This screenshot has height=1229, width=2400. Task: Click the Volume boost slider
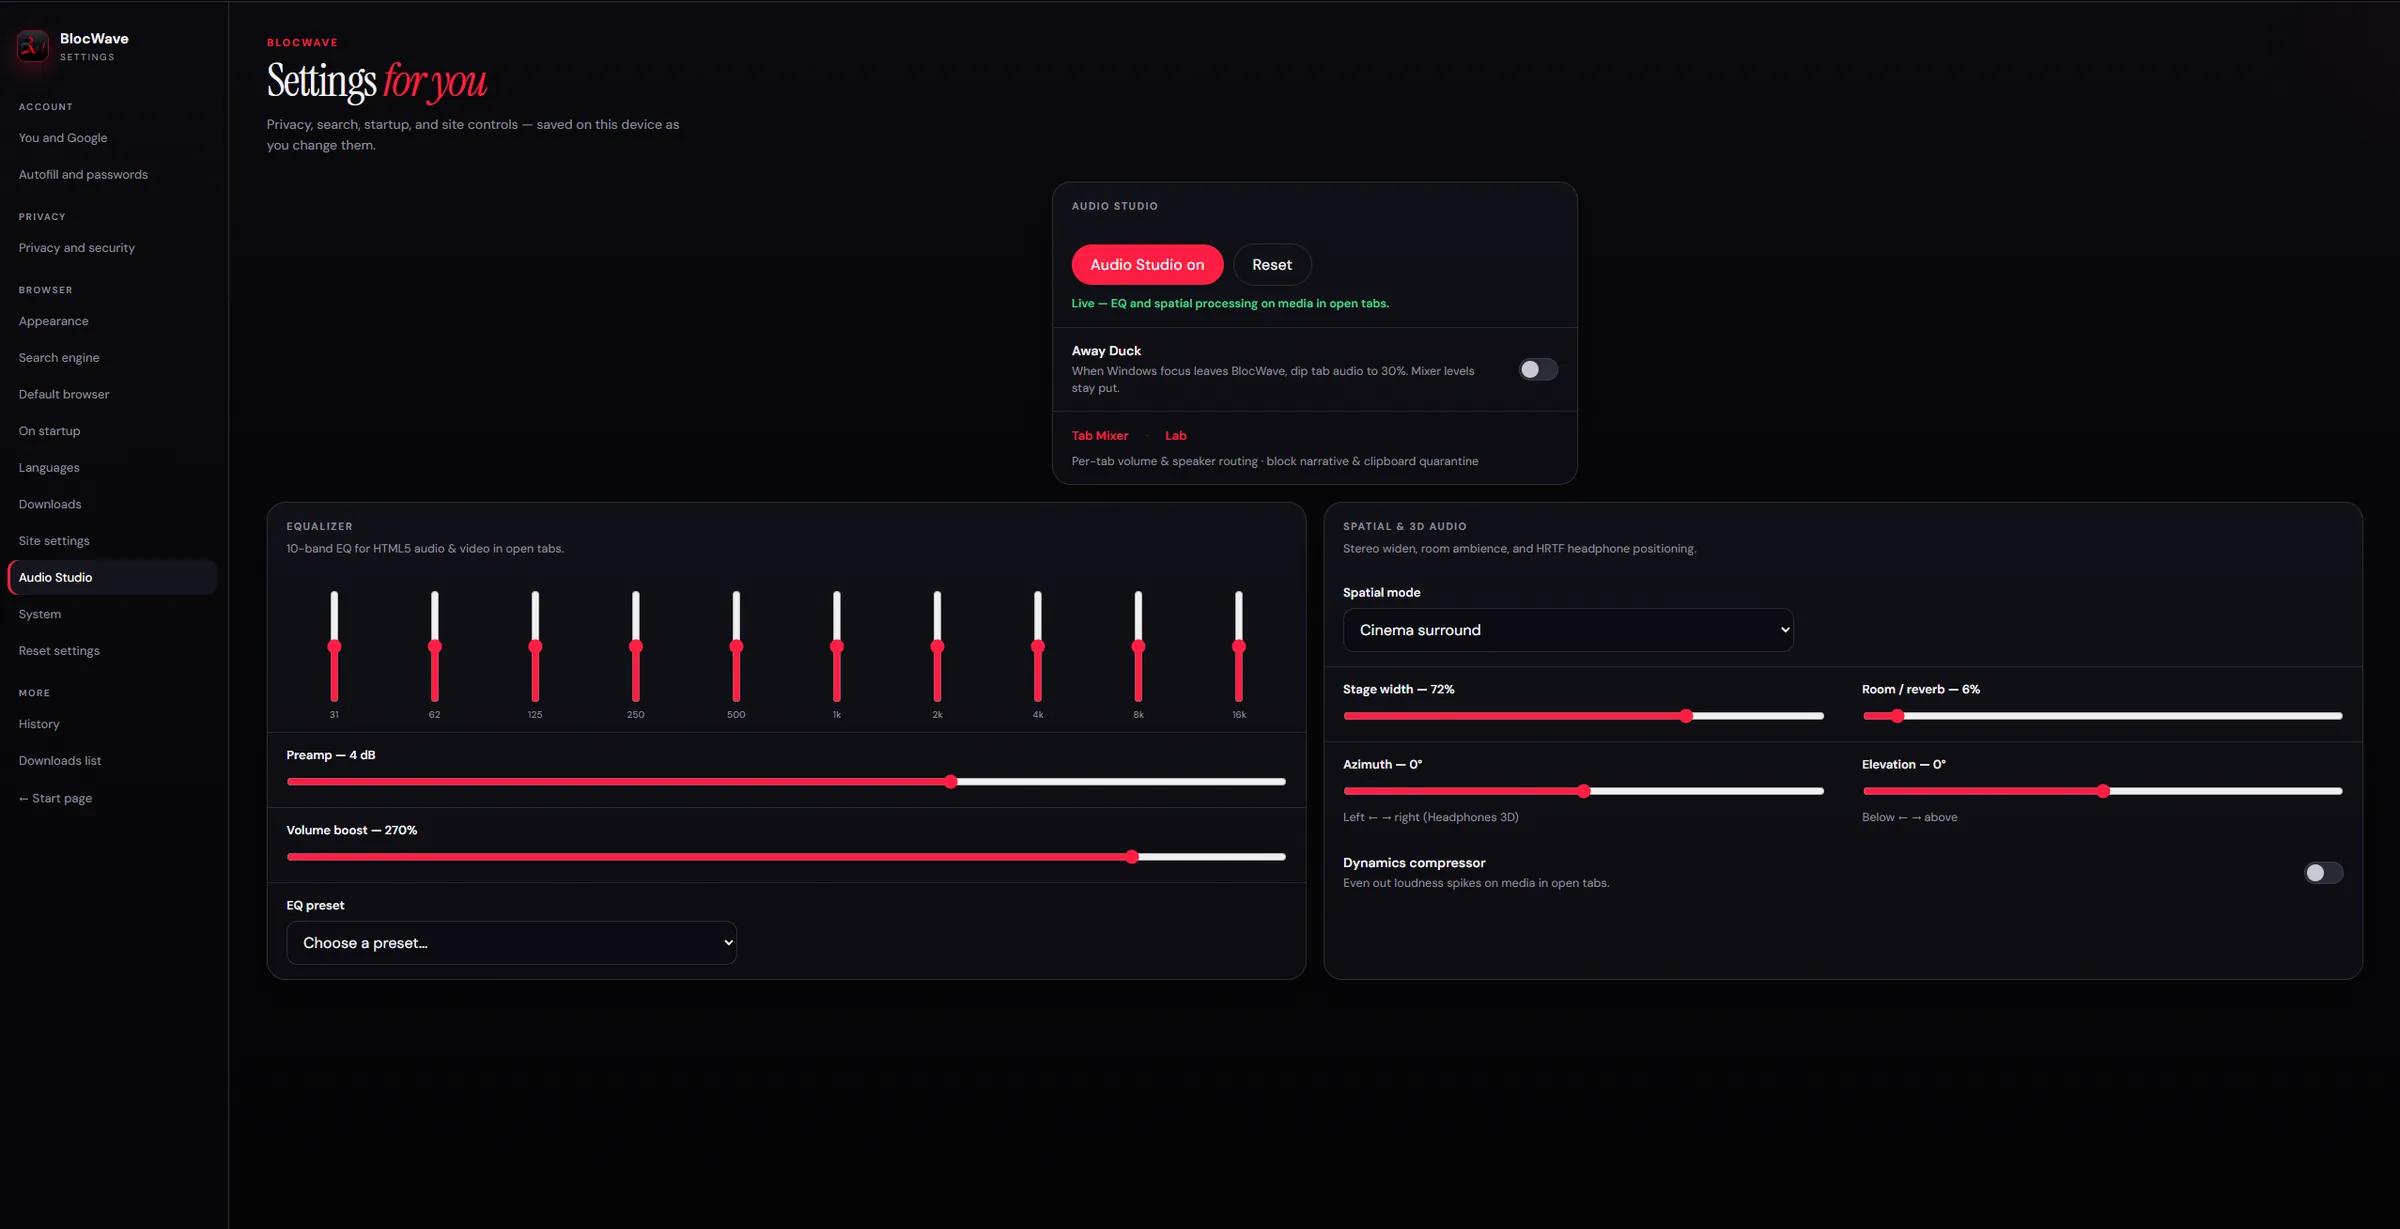[786, 856]
